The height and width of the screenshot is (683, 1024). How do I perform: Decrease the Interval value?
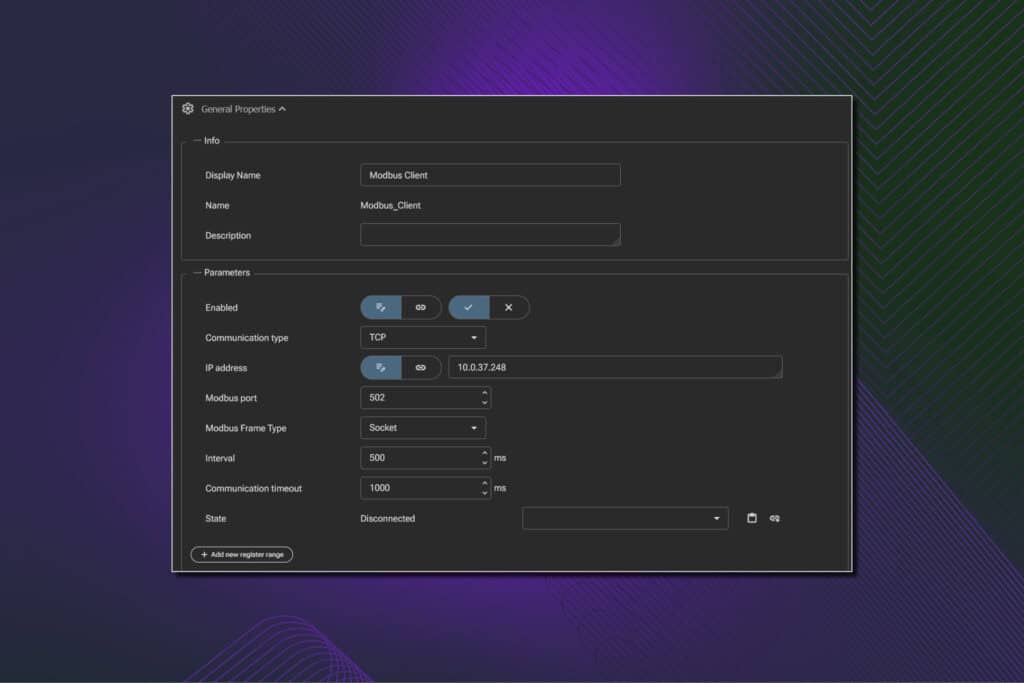click(x=485, y=462)
